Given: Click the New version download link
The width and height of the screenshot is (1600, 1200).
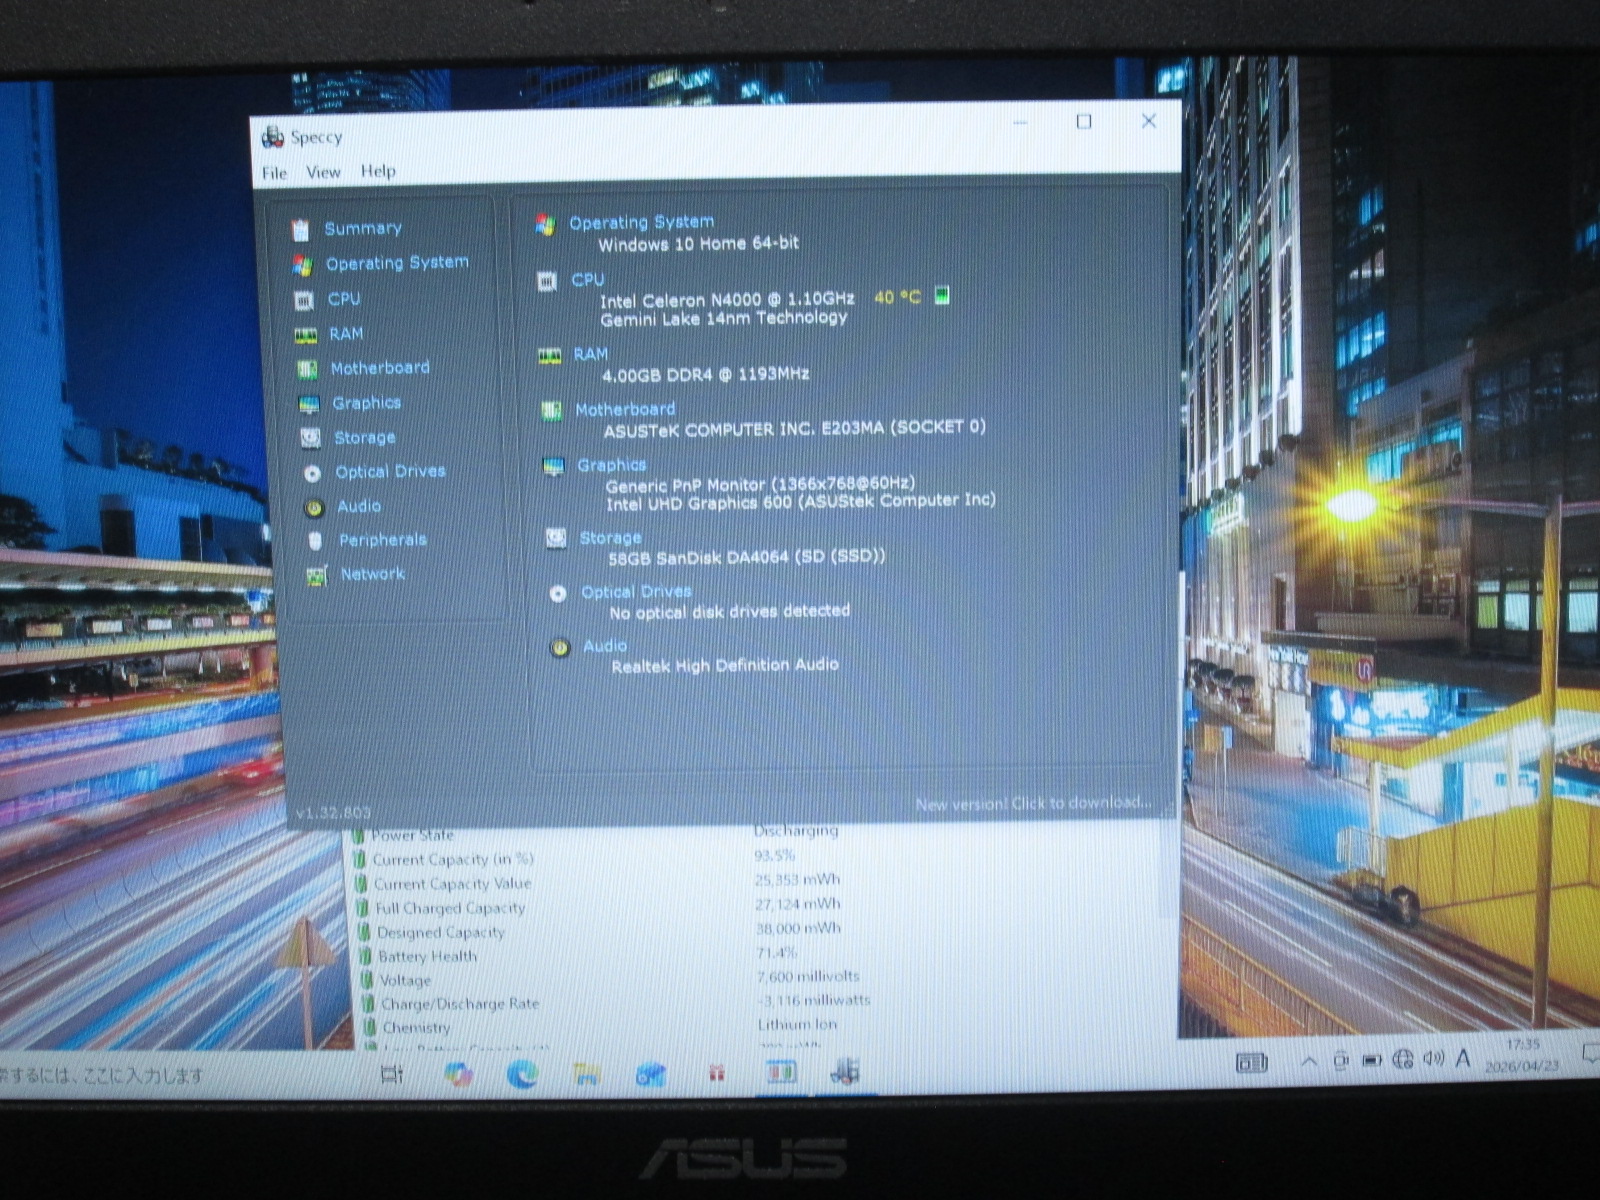Looking at the screenshot, I should [1033, 803].
